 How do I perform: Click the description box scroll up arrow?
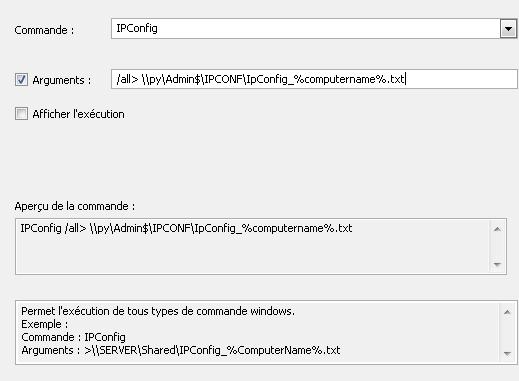pos(507,312)
